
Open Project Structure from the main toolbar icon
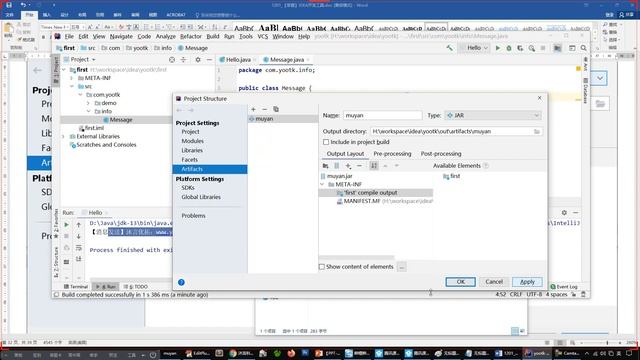pos(557,48)
